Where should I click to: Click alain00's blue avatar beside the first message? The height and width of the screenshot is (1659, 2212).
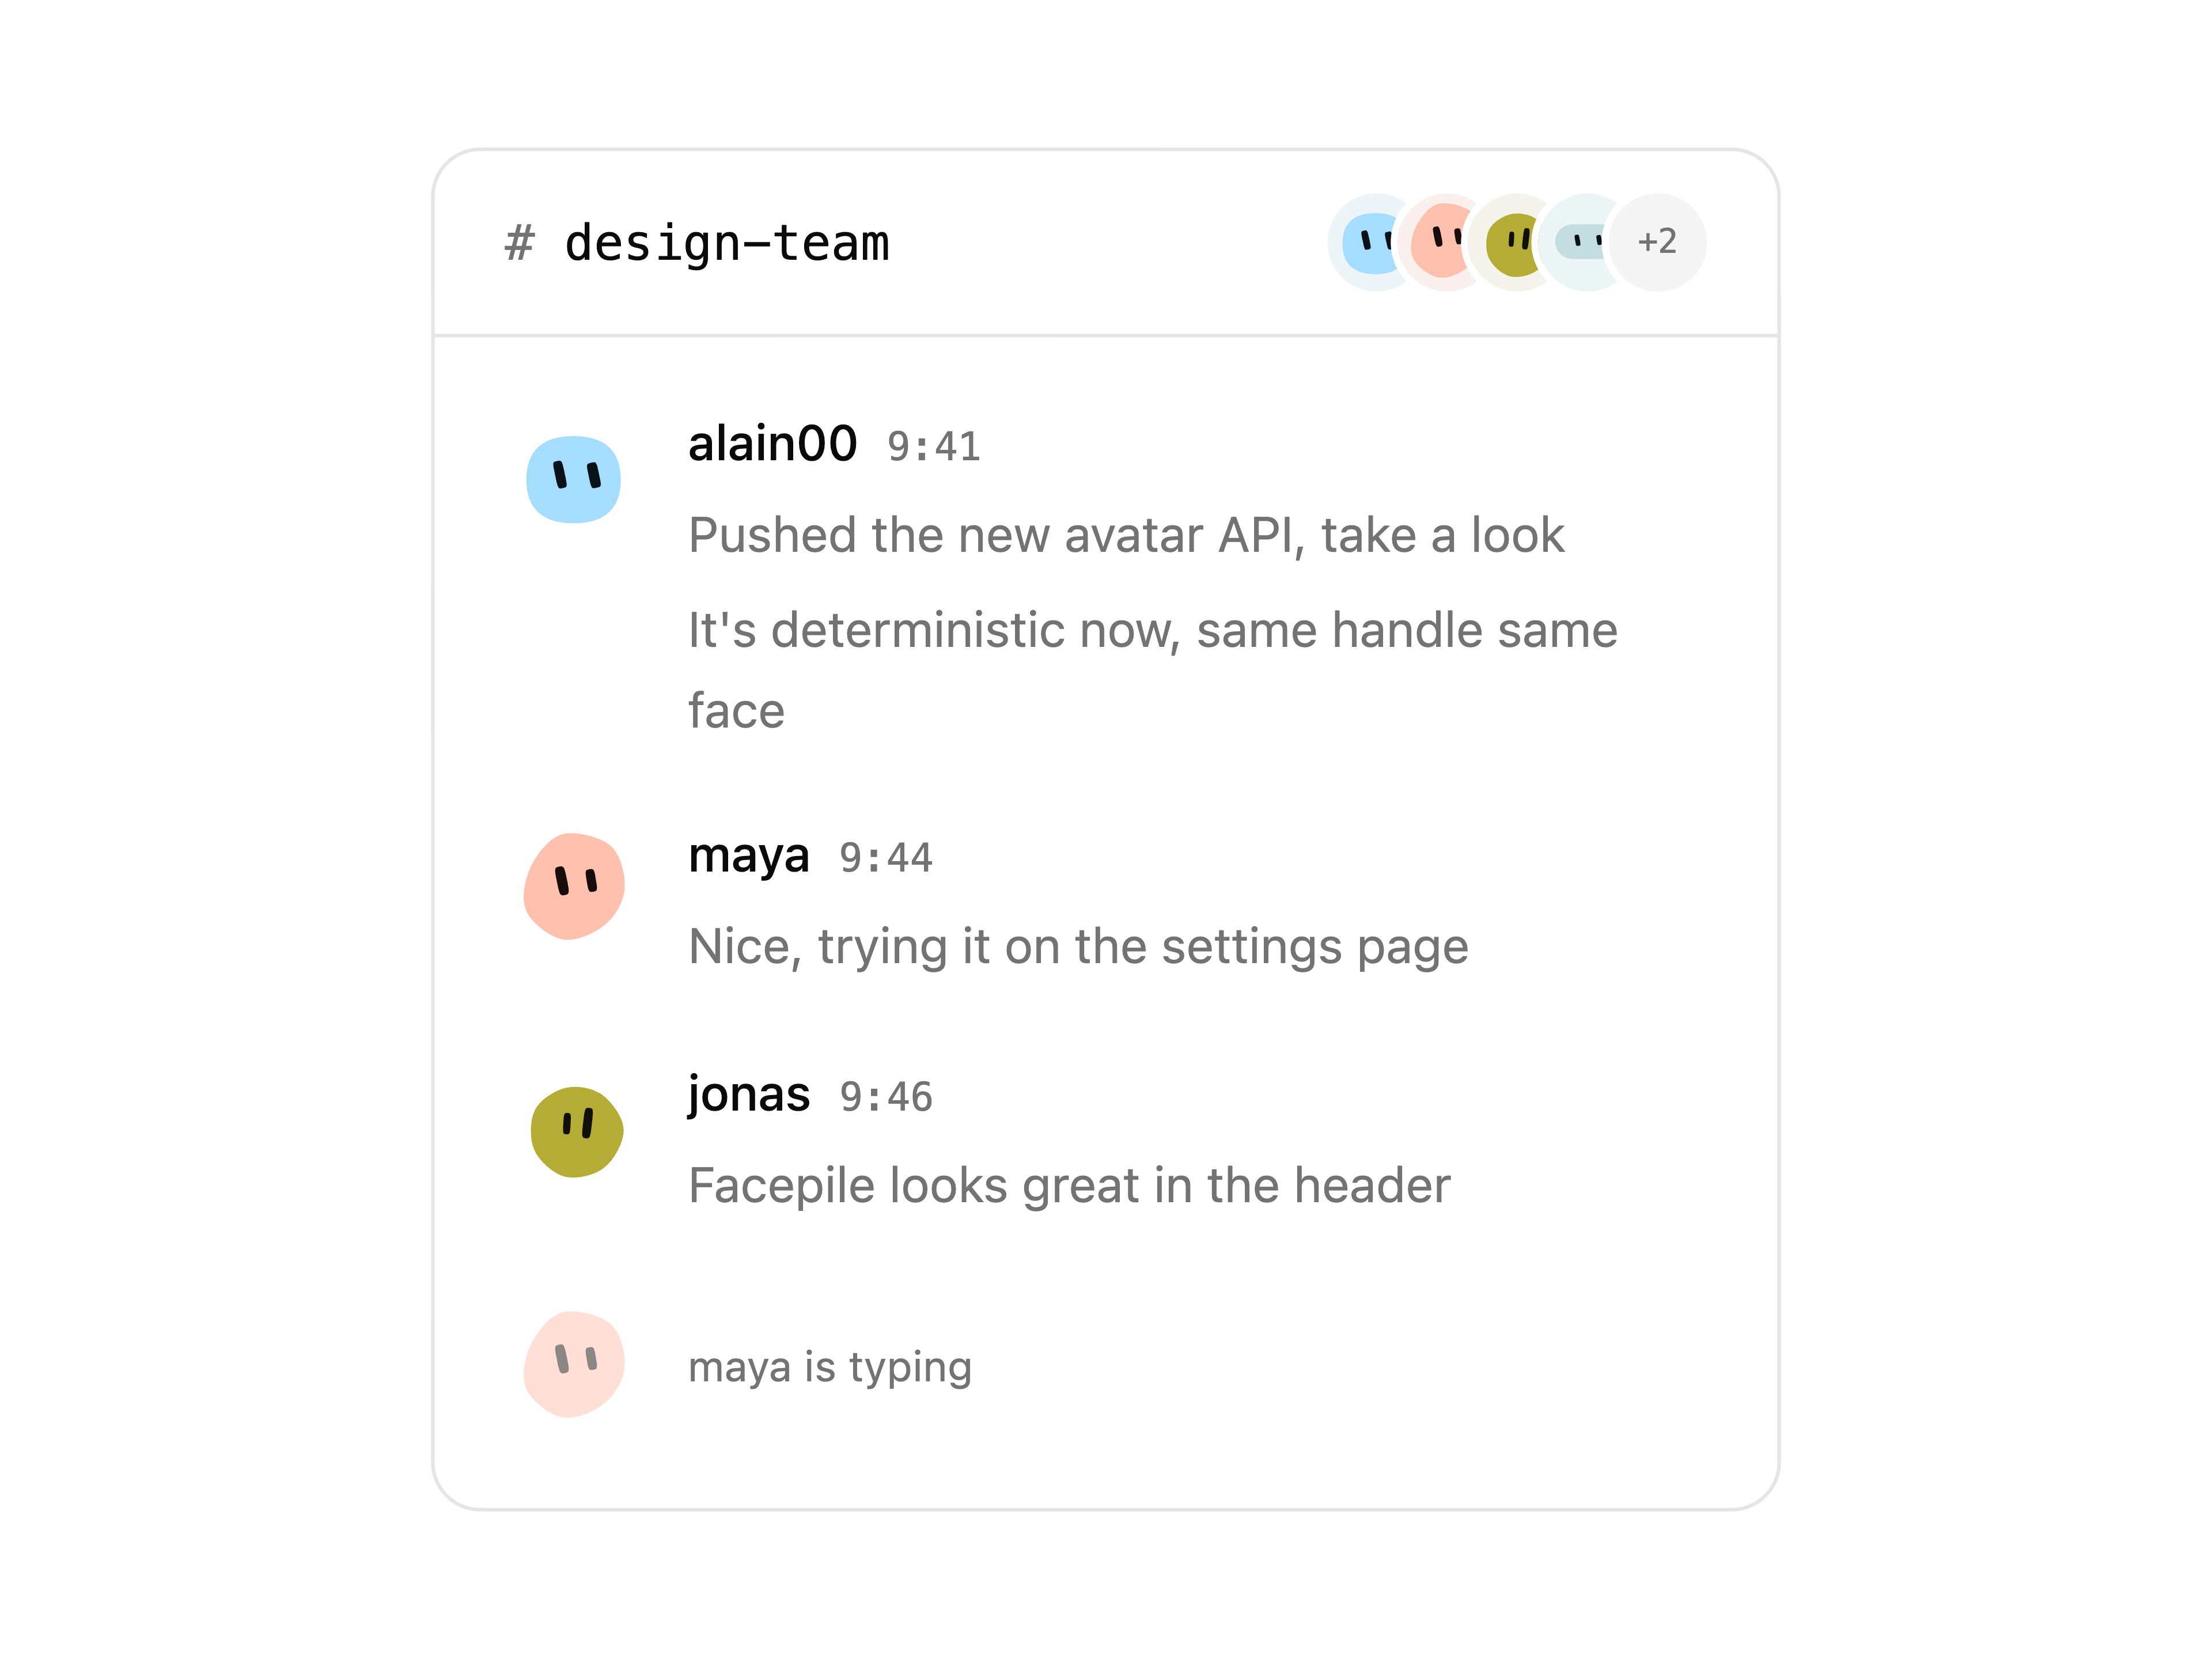click(x=574, y=480)
